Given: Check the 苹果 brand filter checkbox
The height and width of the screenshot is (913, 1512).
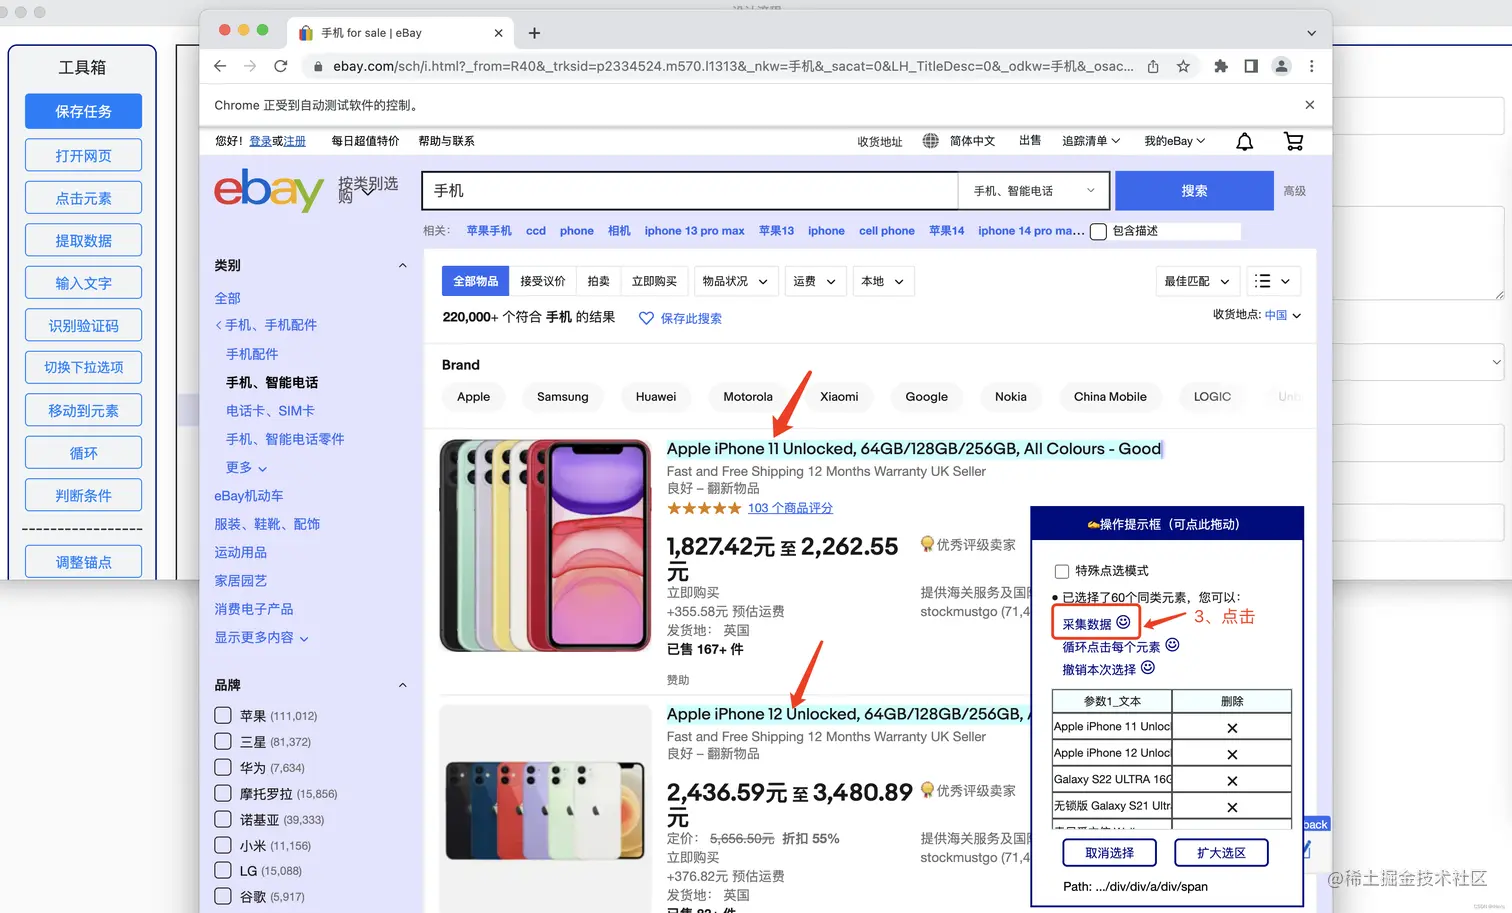Looking at the screenshot, I should 222,715.
